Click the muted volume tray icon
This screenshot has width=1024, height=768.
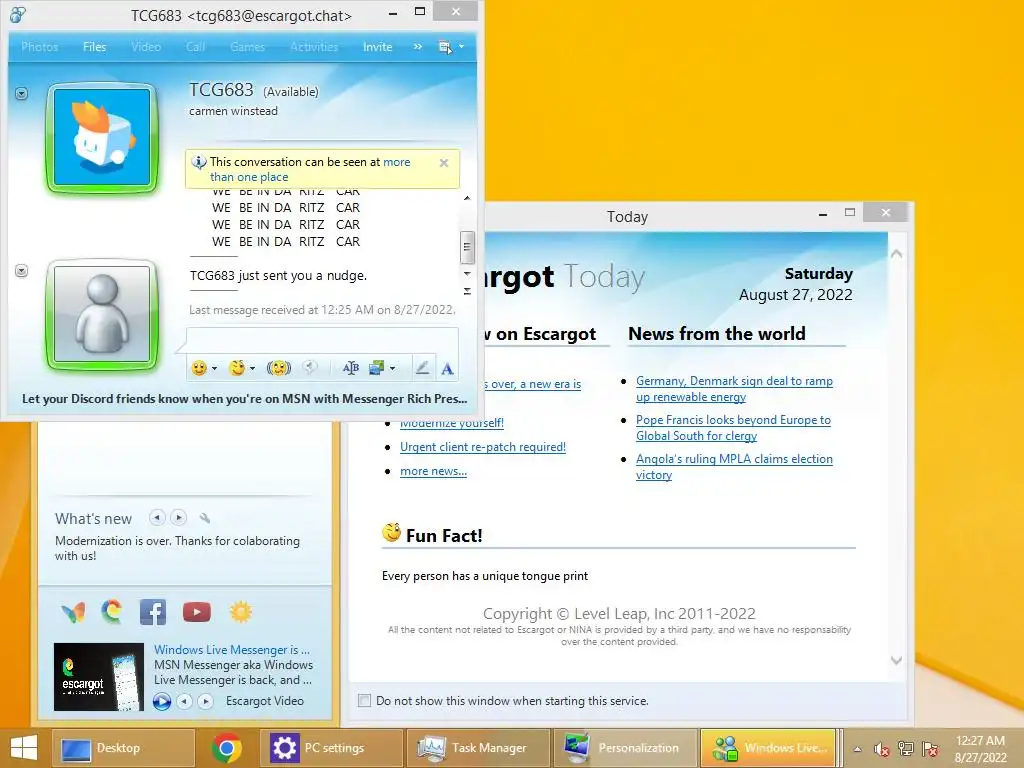[882, 749]
